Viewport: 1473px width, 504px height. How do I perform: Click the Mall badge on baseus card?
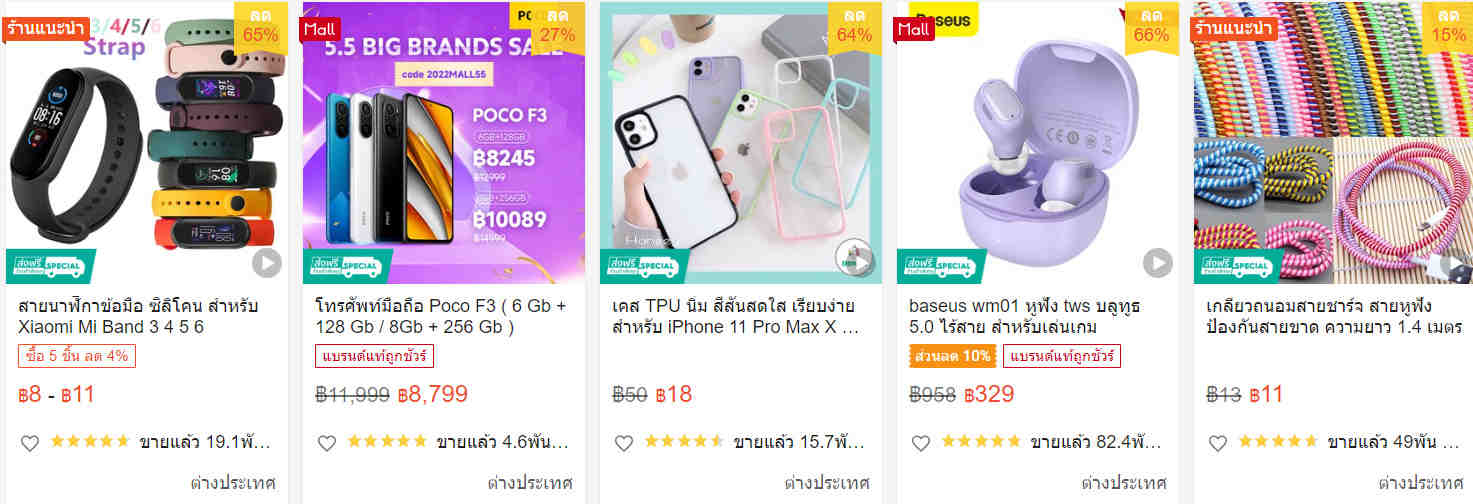[x=915, y=29]
